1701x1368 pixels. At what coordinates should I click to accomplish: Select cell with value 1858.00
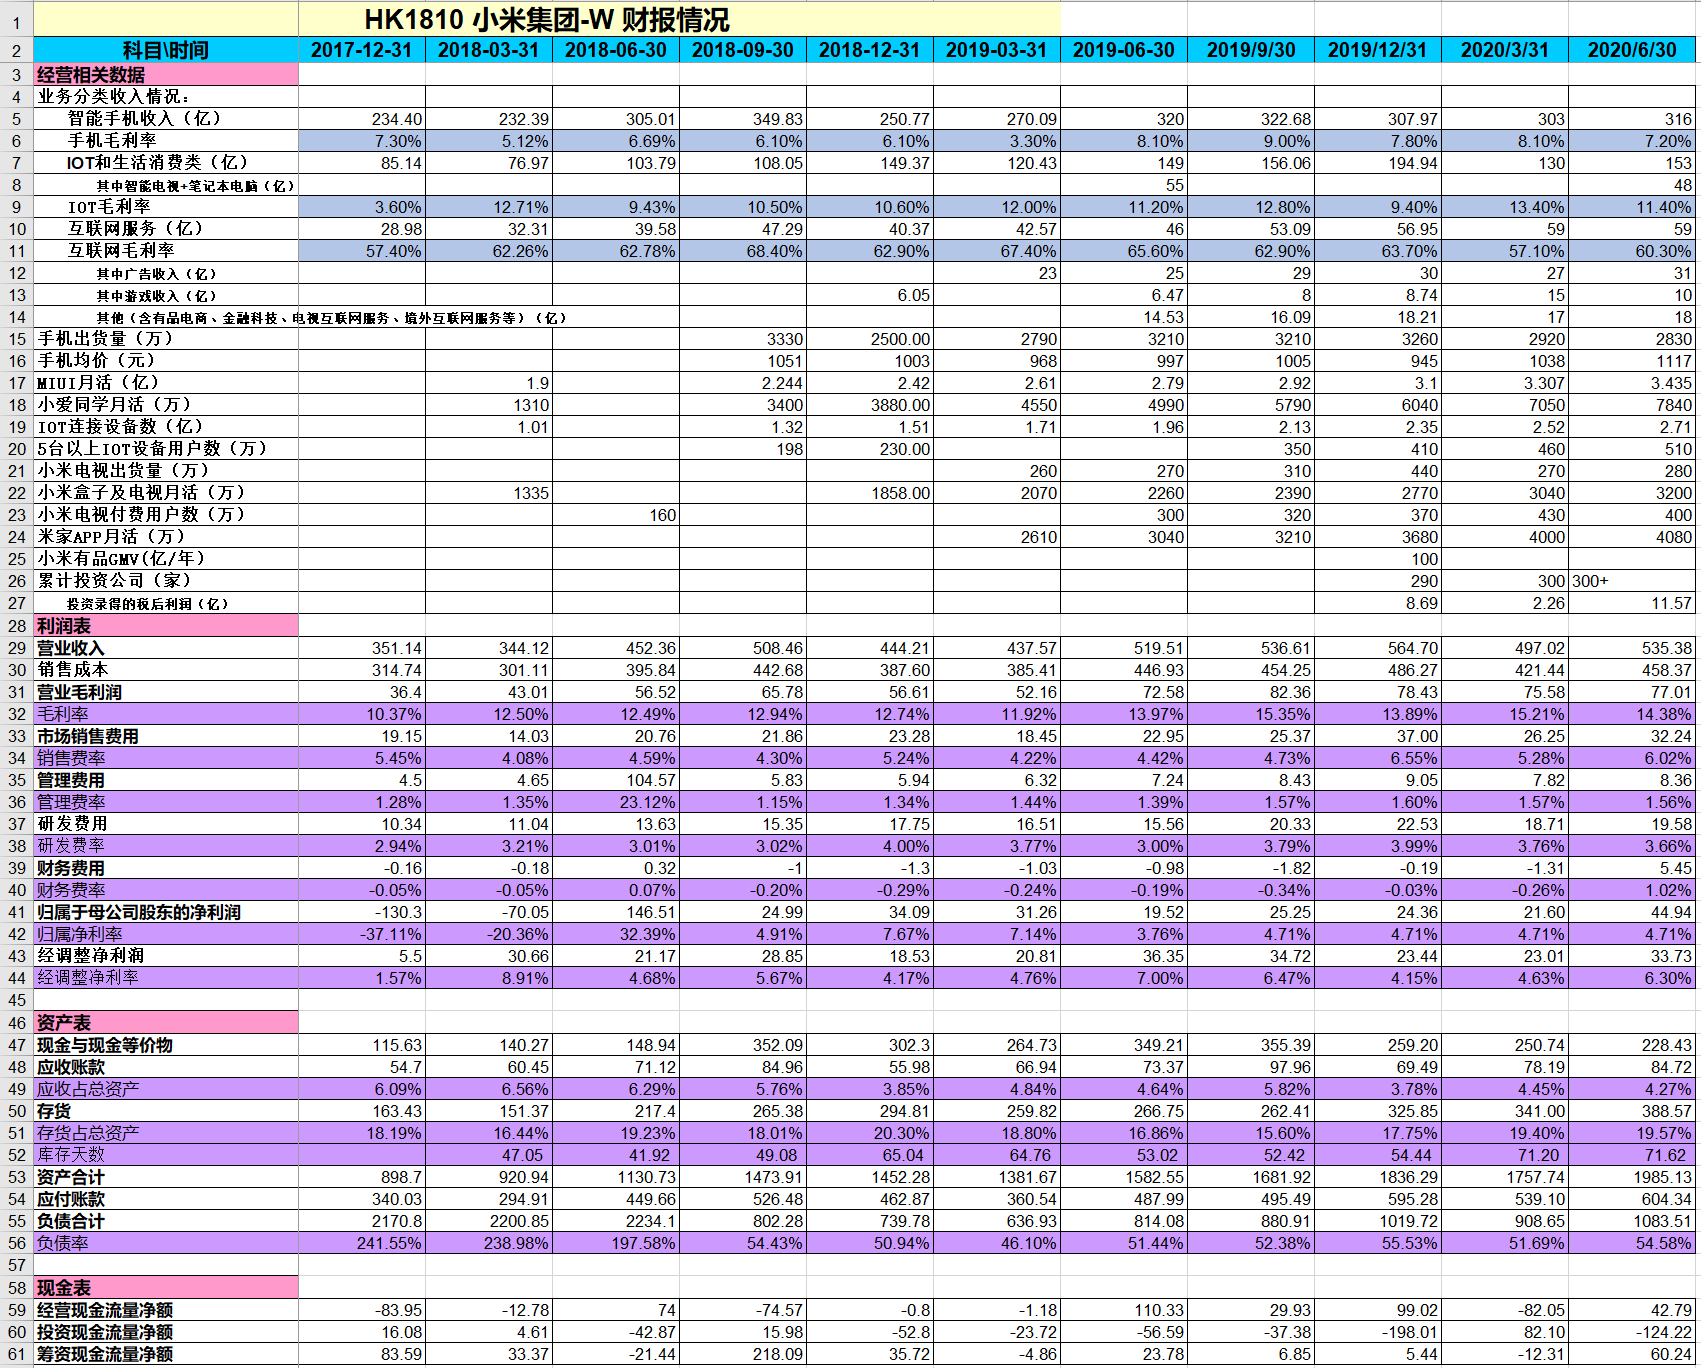pyautogui.click(x=870, y=493)
